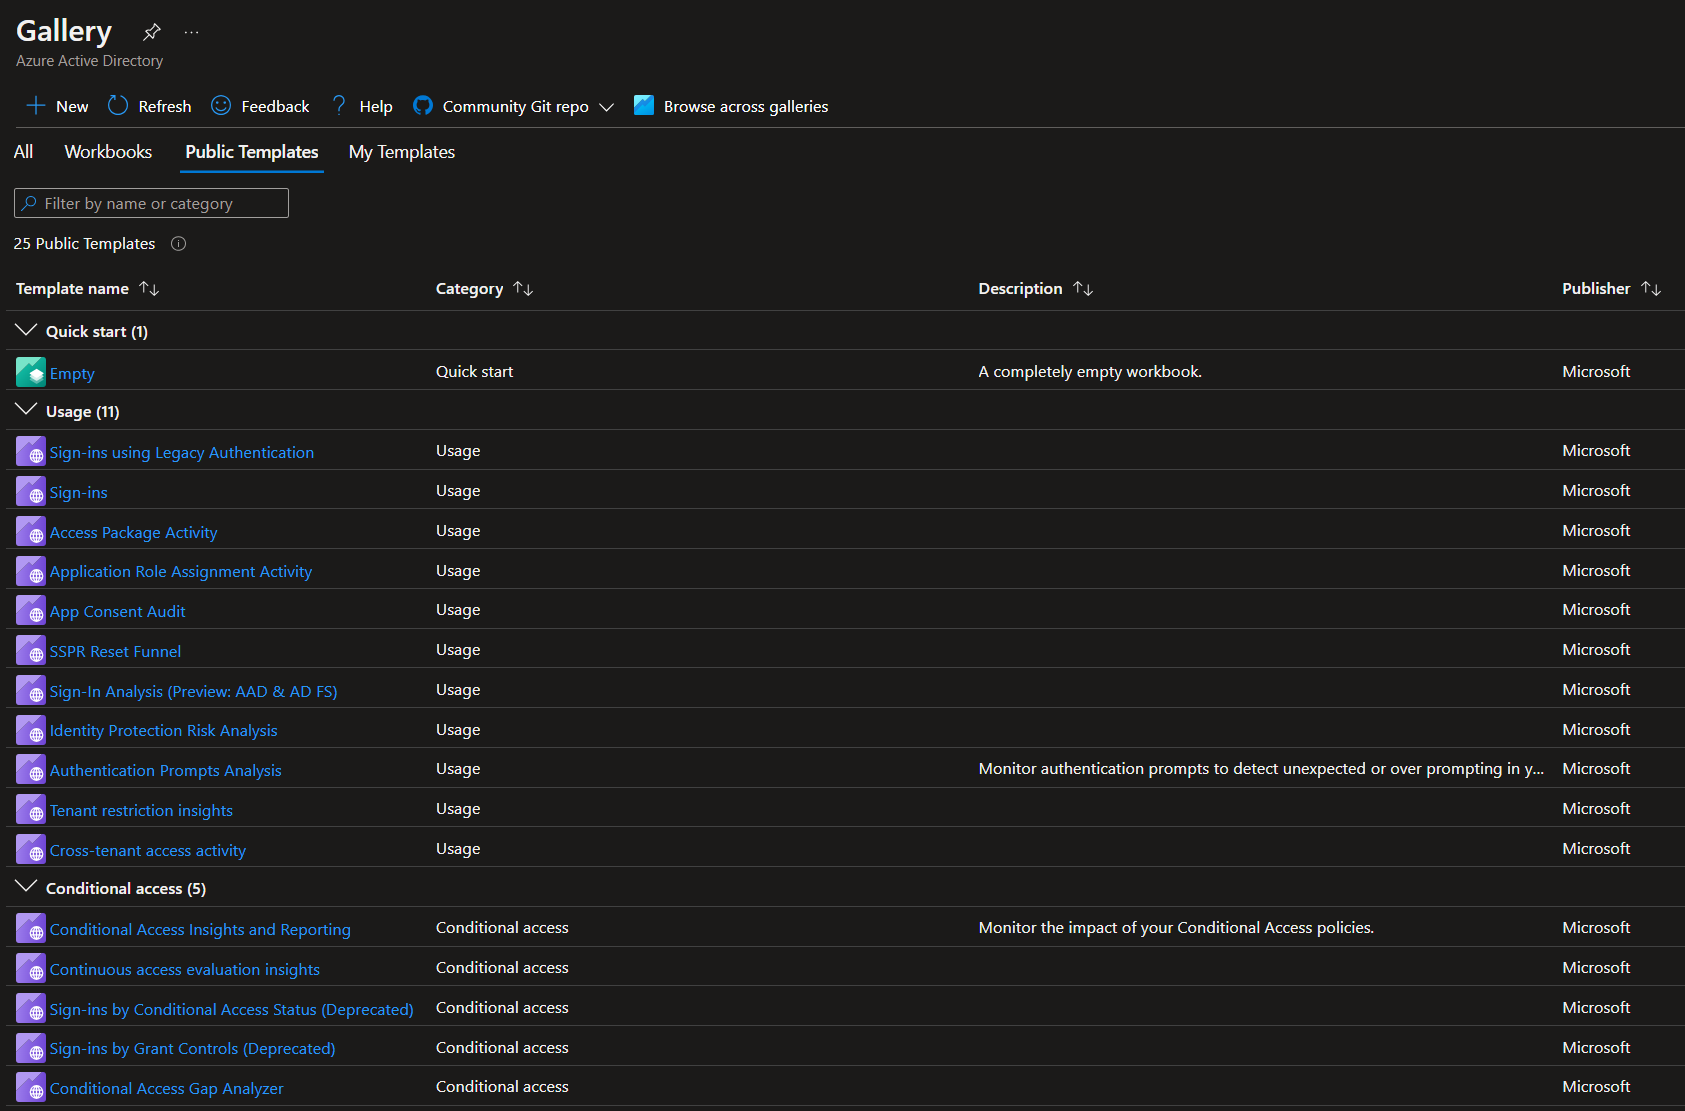The height and width of the screenshot is (1111, 1685).
Task: Expand the Community Git repo dropdown
Action: (606, 107)
